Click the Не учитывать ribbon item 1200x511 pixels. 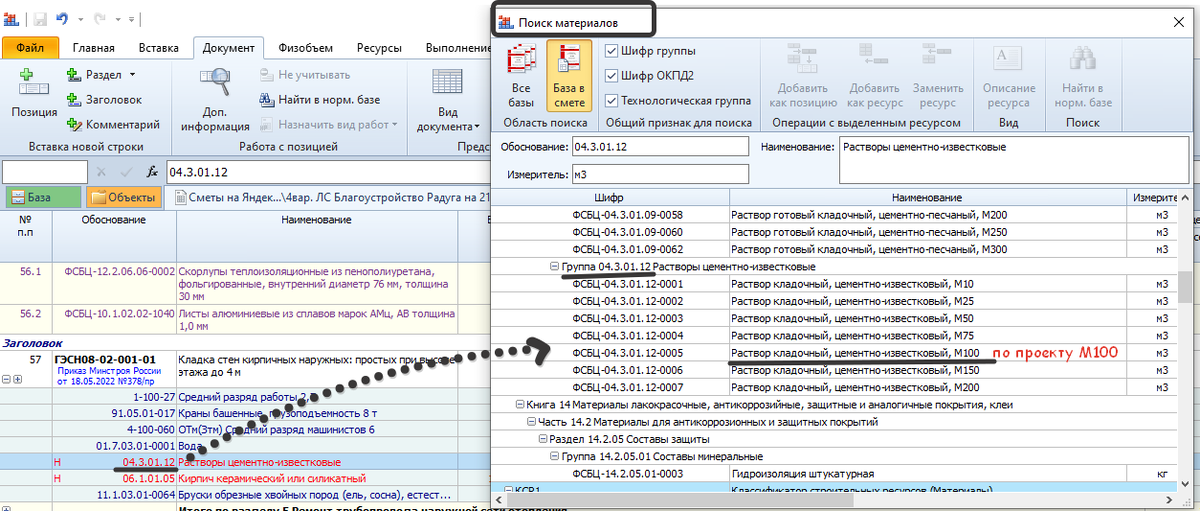(305, 74)
